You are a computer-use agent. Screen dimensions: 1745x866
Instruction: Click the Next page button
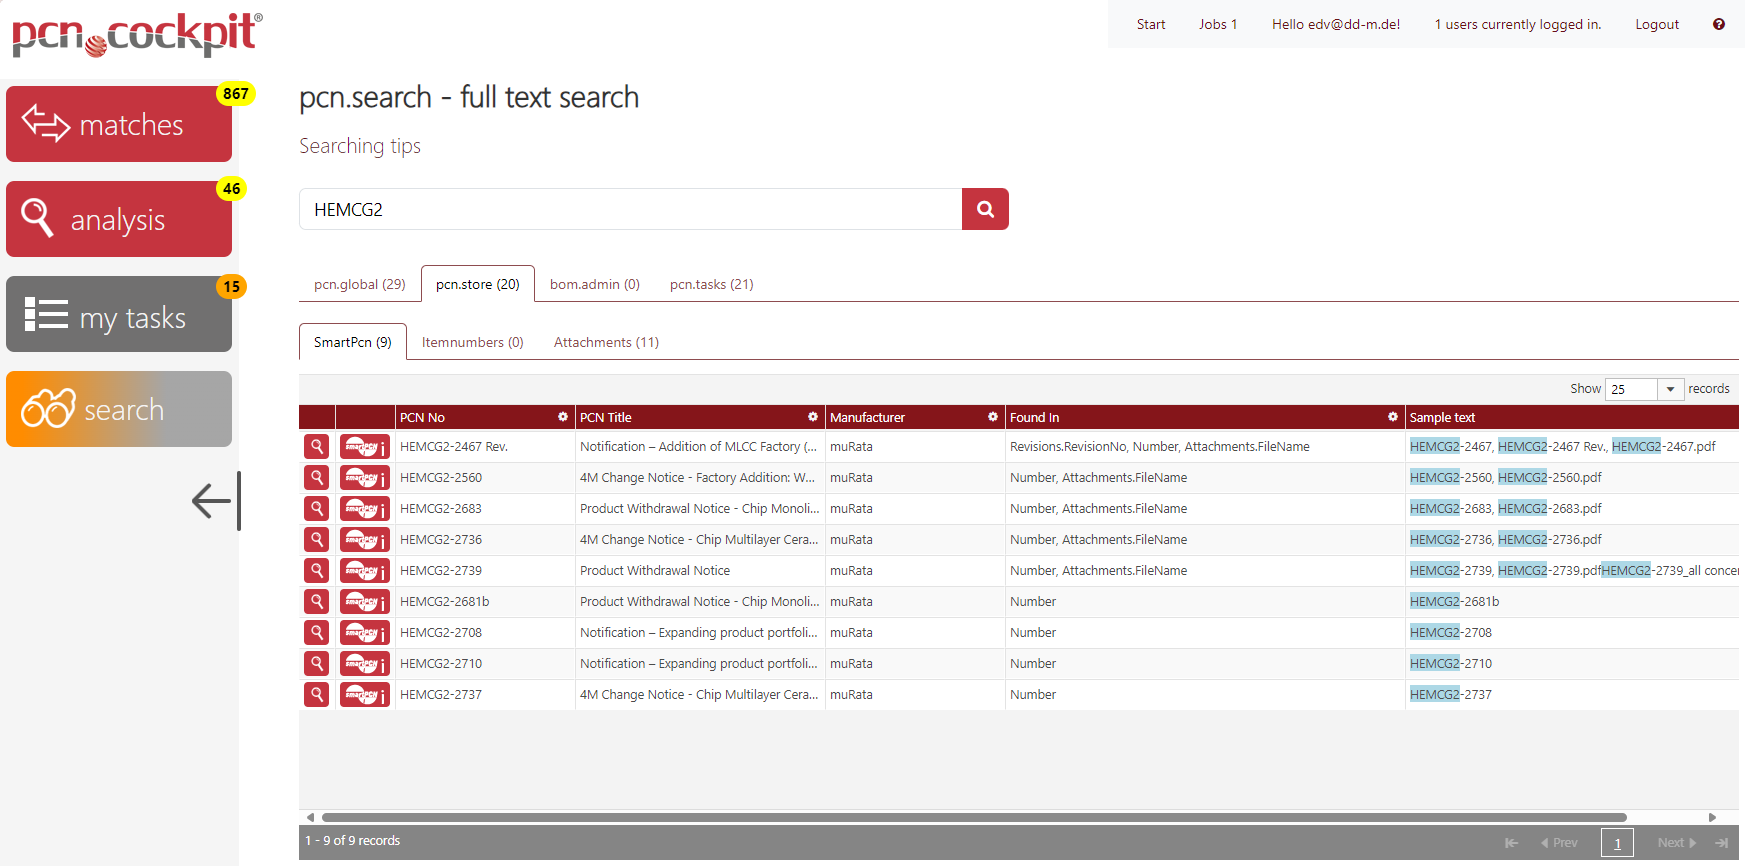point(1677,843)
